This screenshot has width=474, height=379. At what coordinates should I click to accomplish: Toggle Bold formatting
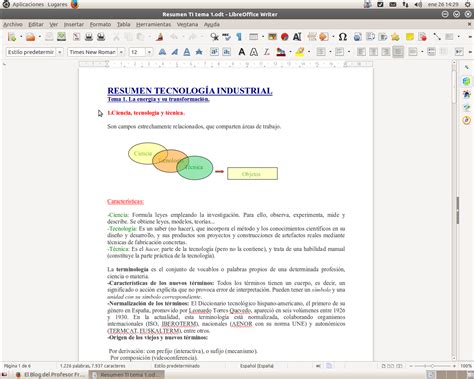tap(162, 52)
